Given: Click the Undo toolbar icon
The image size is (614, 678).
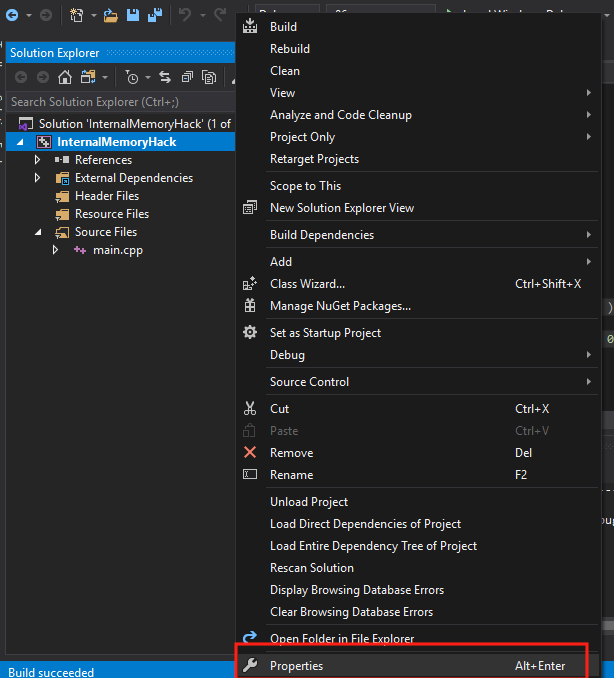Looking at the screenshot, I should [185, 15].
